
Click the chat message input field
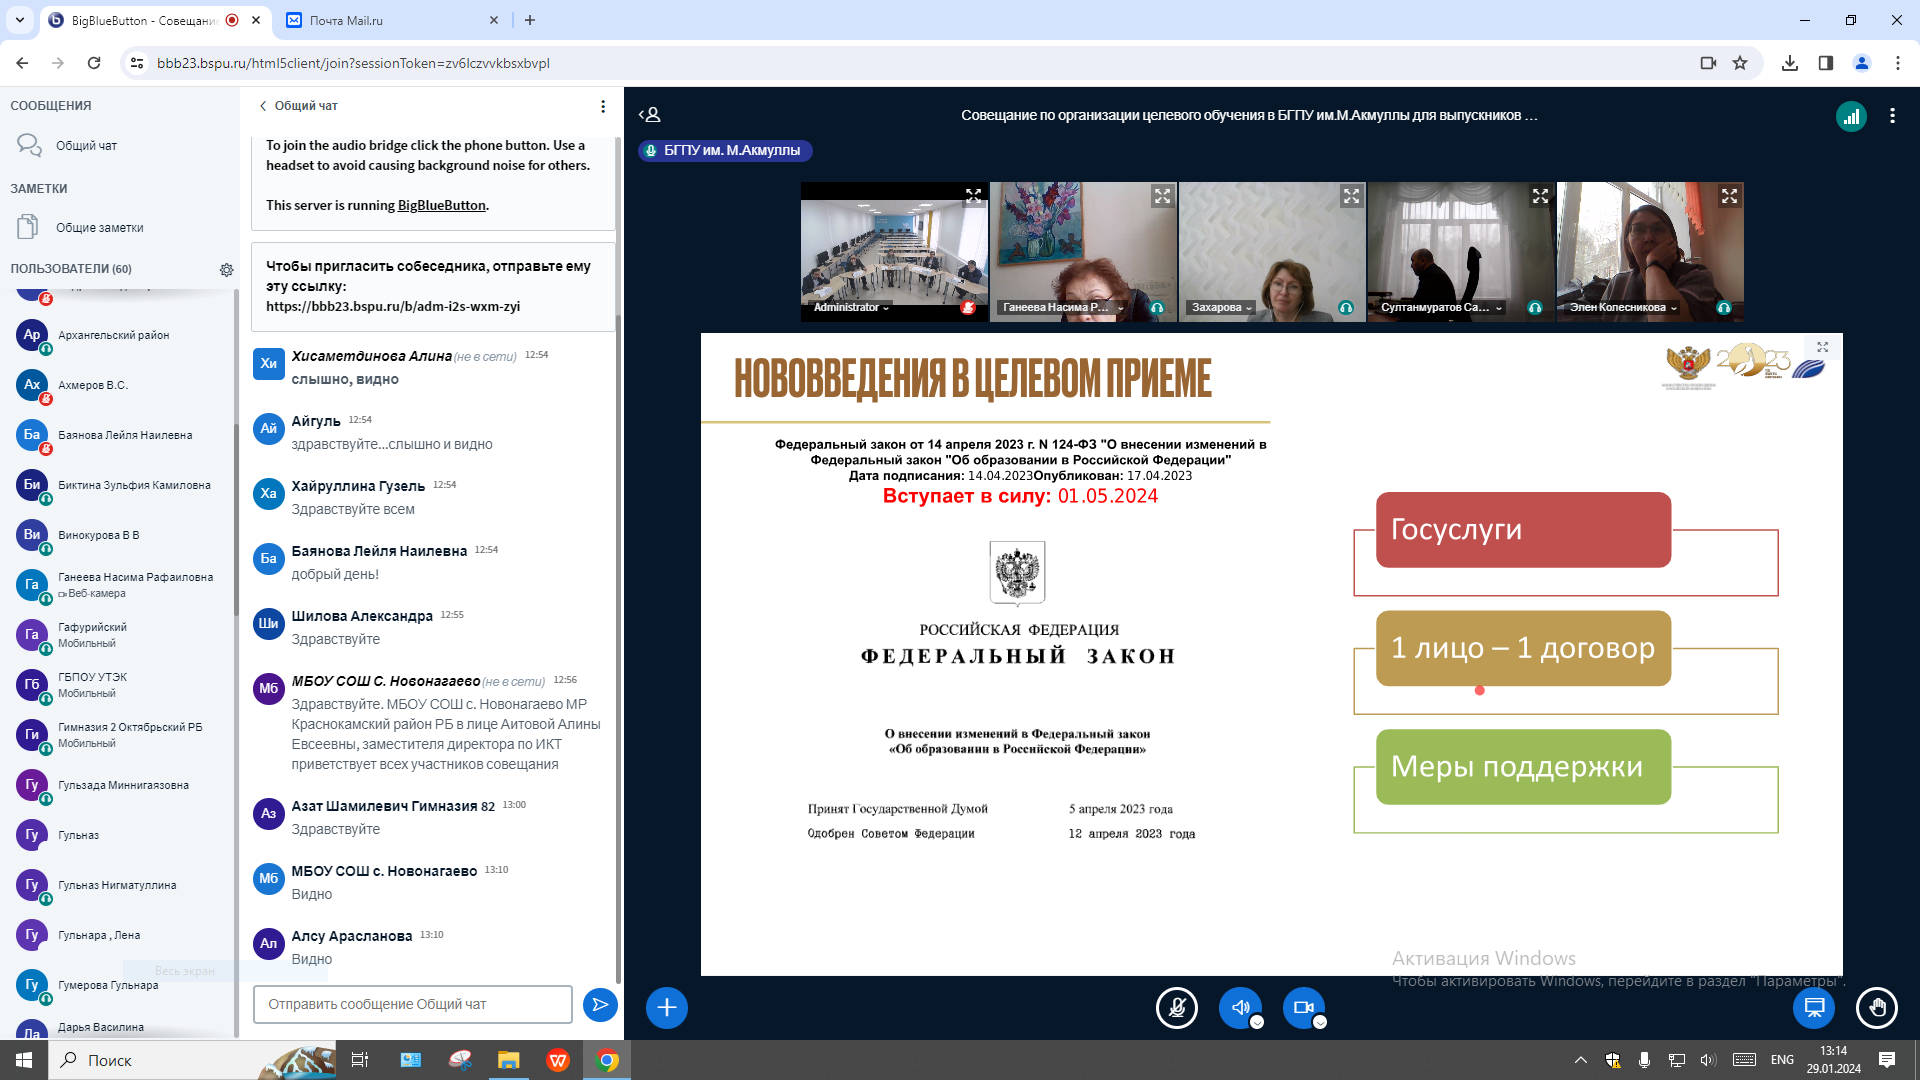tap(412, 1005)
